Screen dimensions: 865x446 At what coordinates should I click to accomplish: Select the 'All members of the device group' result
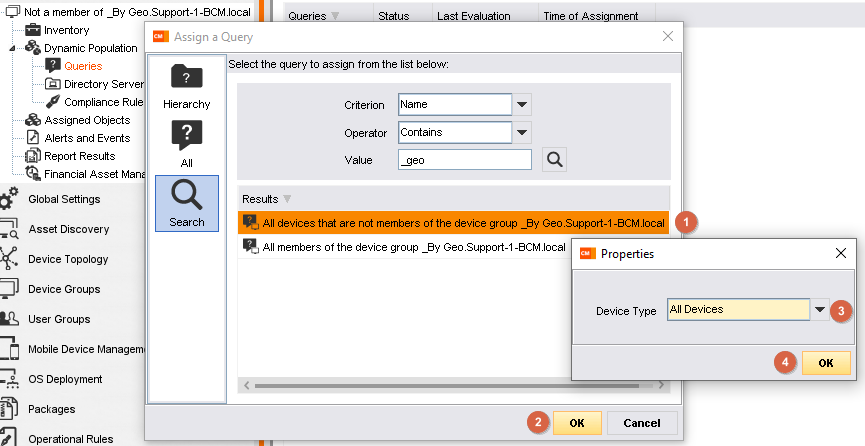coord(413,247)
